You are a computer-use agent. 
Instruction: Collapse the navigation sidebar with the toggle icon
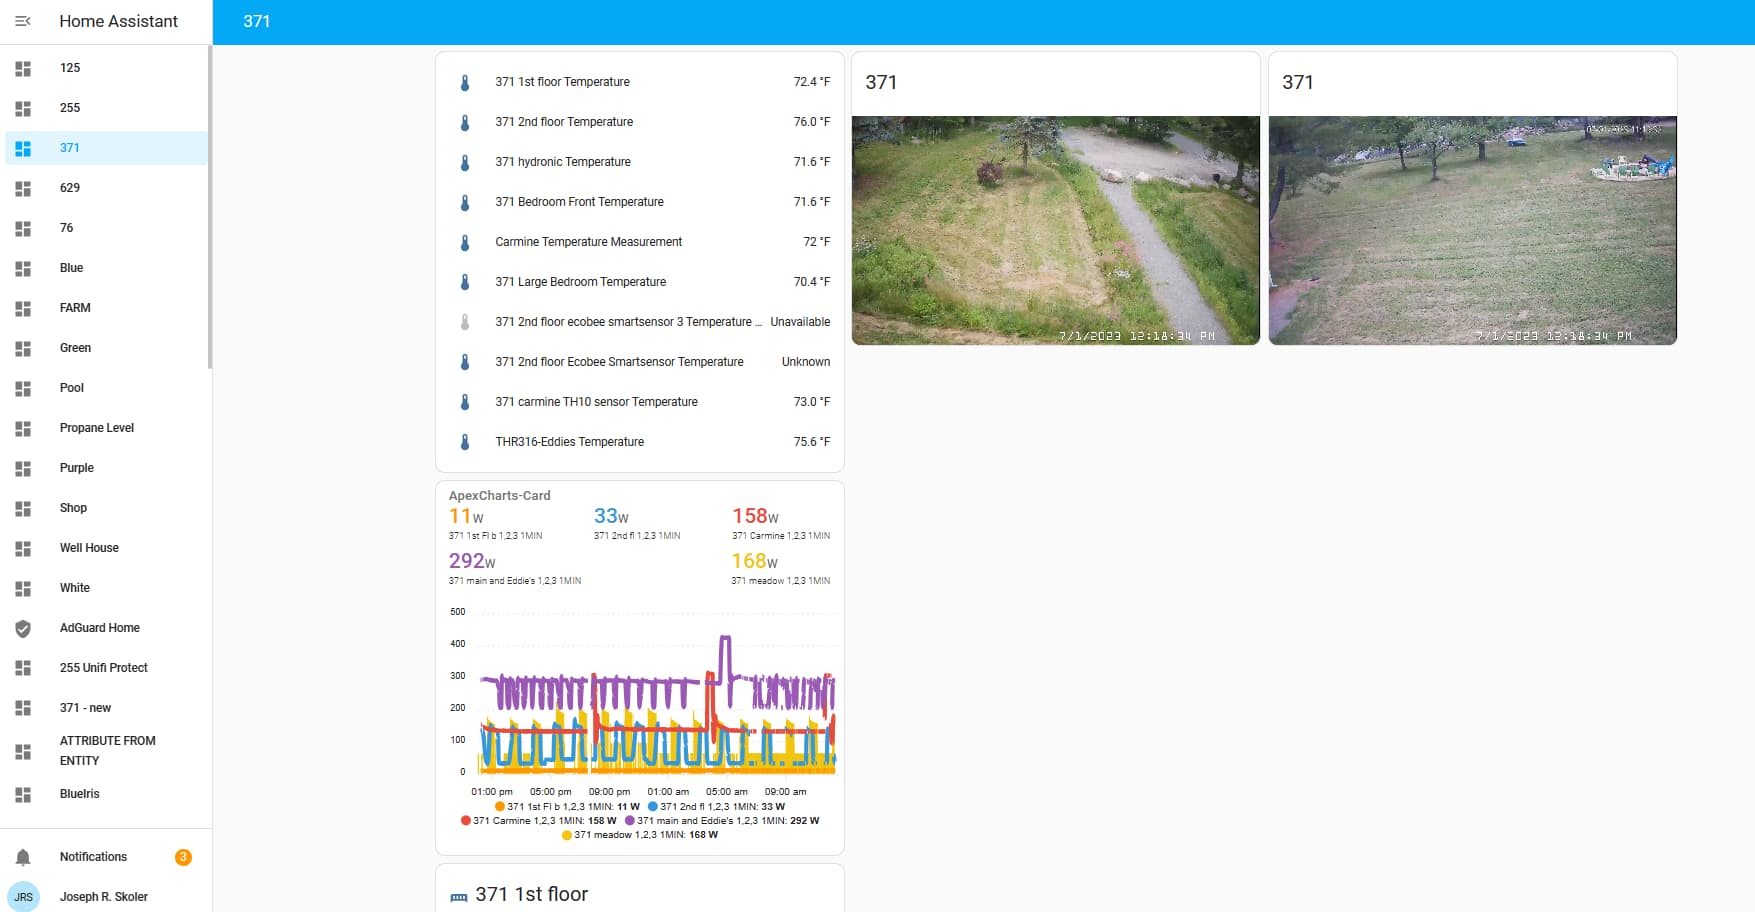pos(22,21)
